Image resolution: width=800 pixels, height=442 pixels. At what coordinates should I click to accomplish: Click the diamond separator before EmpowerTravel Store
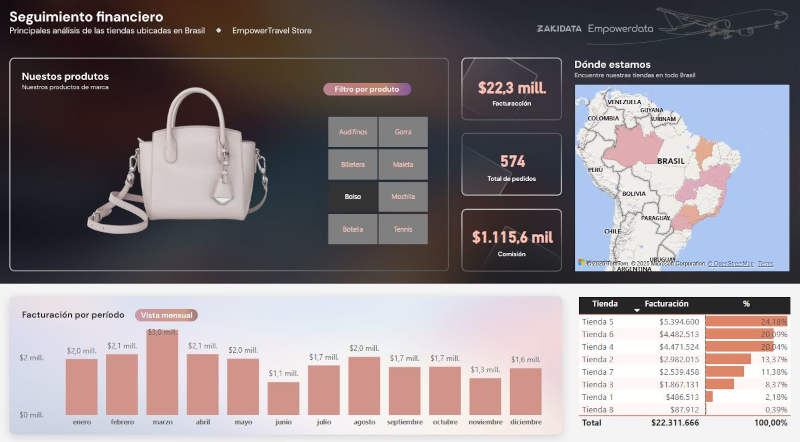tap(218, 30)
